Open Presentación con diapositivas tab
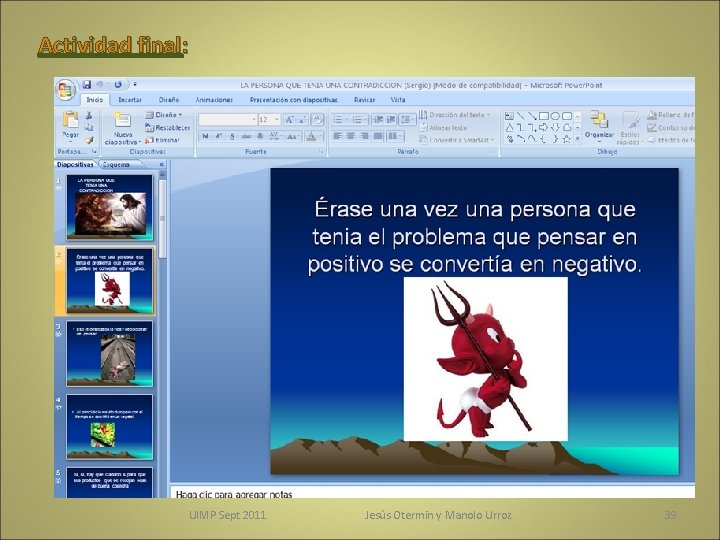Image resolution: width=720 pixels, height=540 pixels. (x=293, y=100)
